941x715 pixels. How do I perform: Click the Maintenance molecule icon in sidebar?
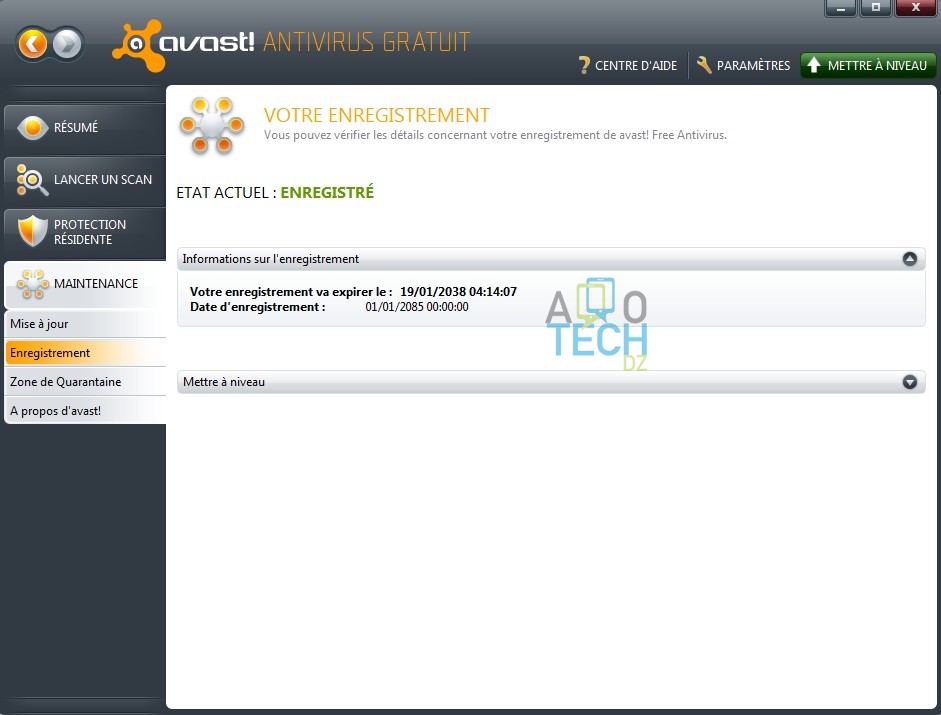(x=32, y=284)
